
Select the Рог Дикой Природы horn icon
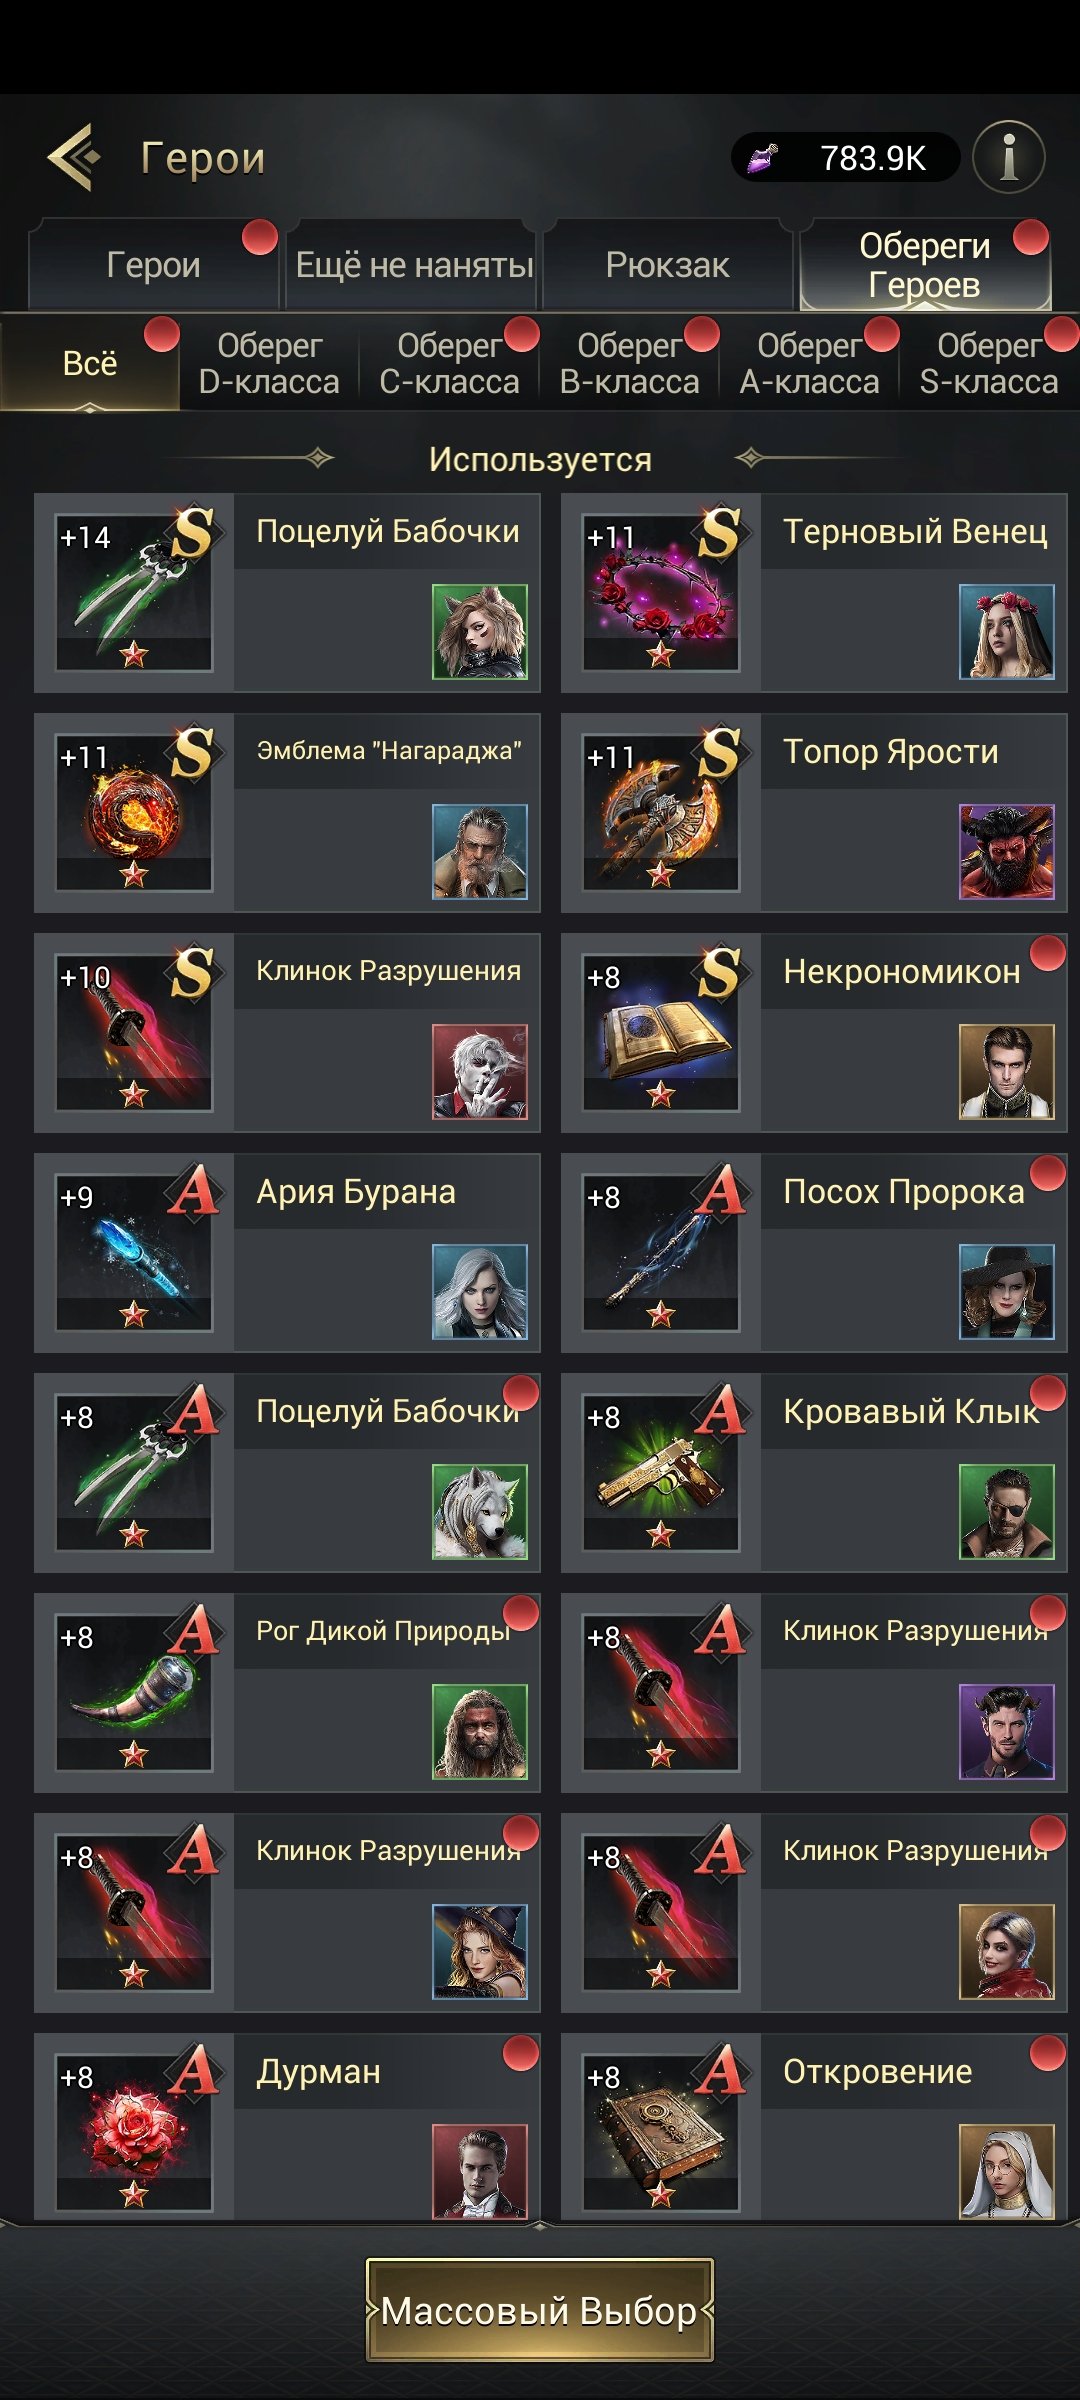tap(134, 1693)
